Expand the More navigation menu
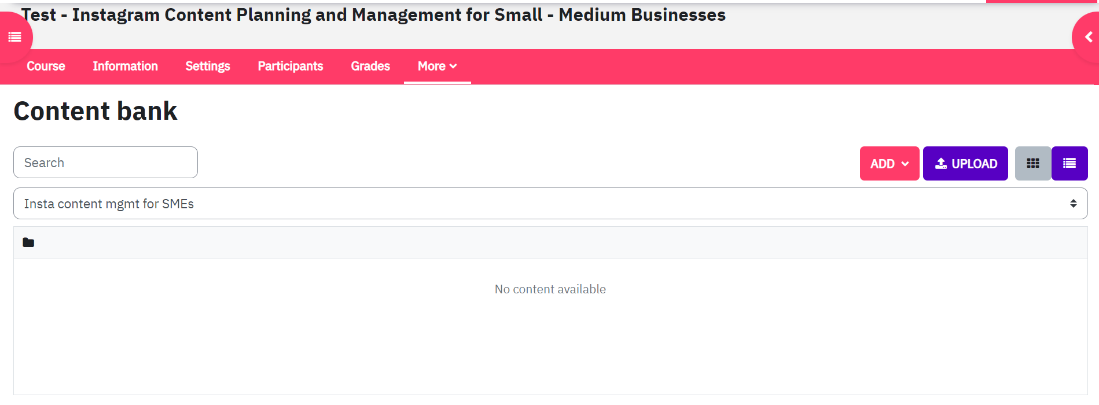Screen dimensions: 1099x405 pyautogui.click(x=437, y=67)
